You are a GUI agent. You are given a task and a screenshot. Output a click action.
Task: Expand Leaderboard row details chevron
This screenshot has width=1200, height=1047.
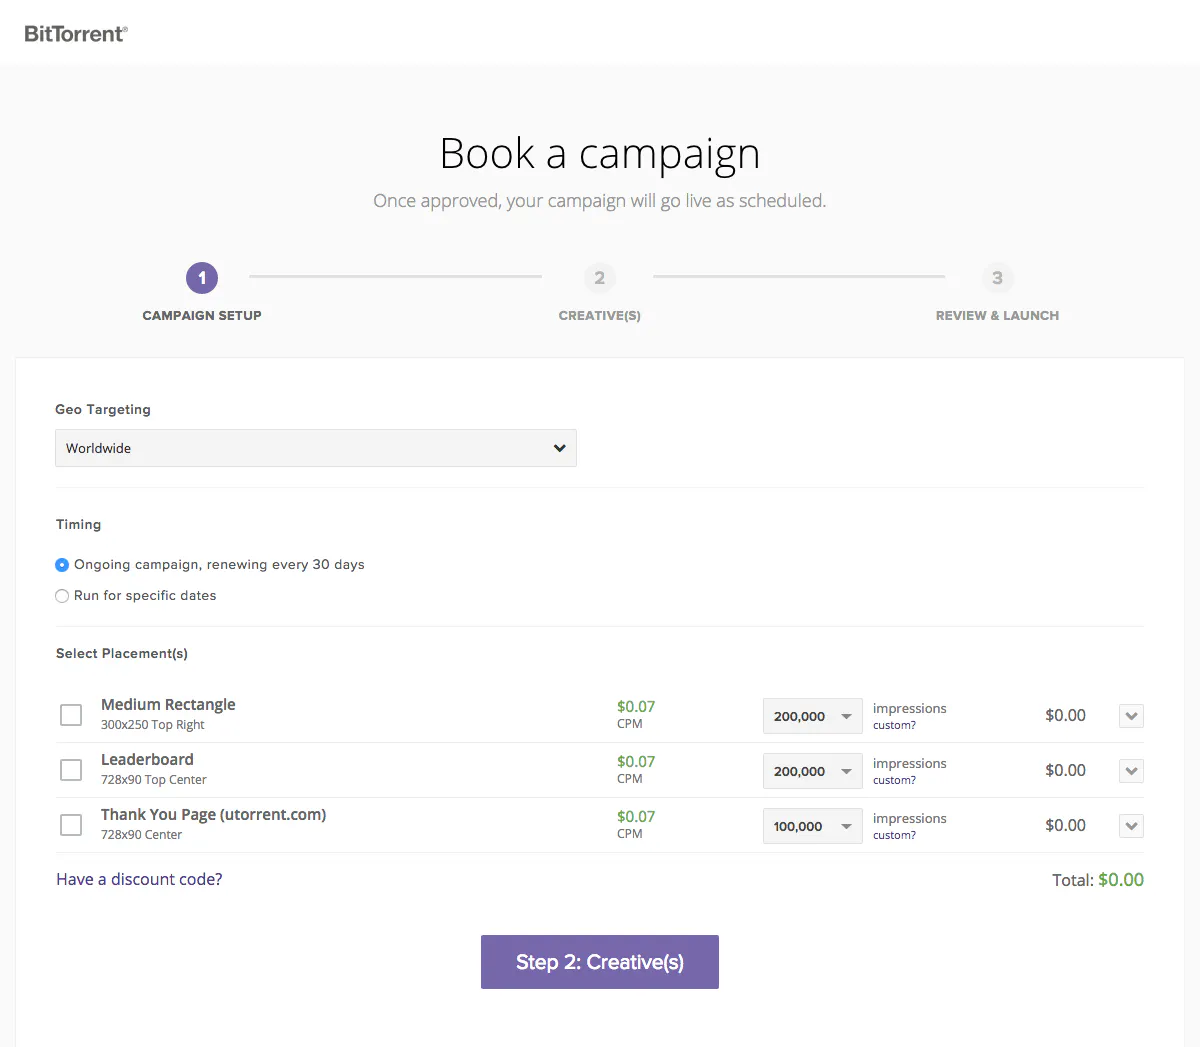1131,771
